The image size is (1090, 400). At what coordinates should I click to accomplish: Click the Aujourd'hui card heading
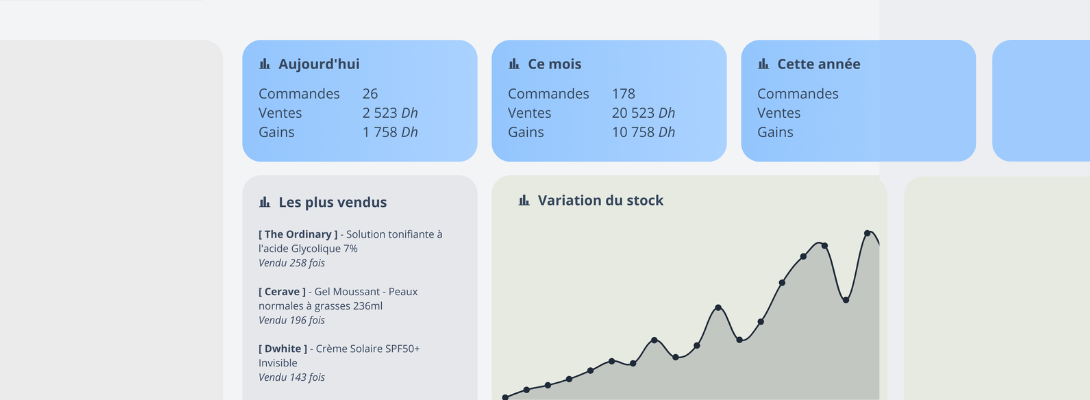point(319,64)
